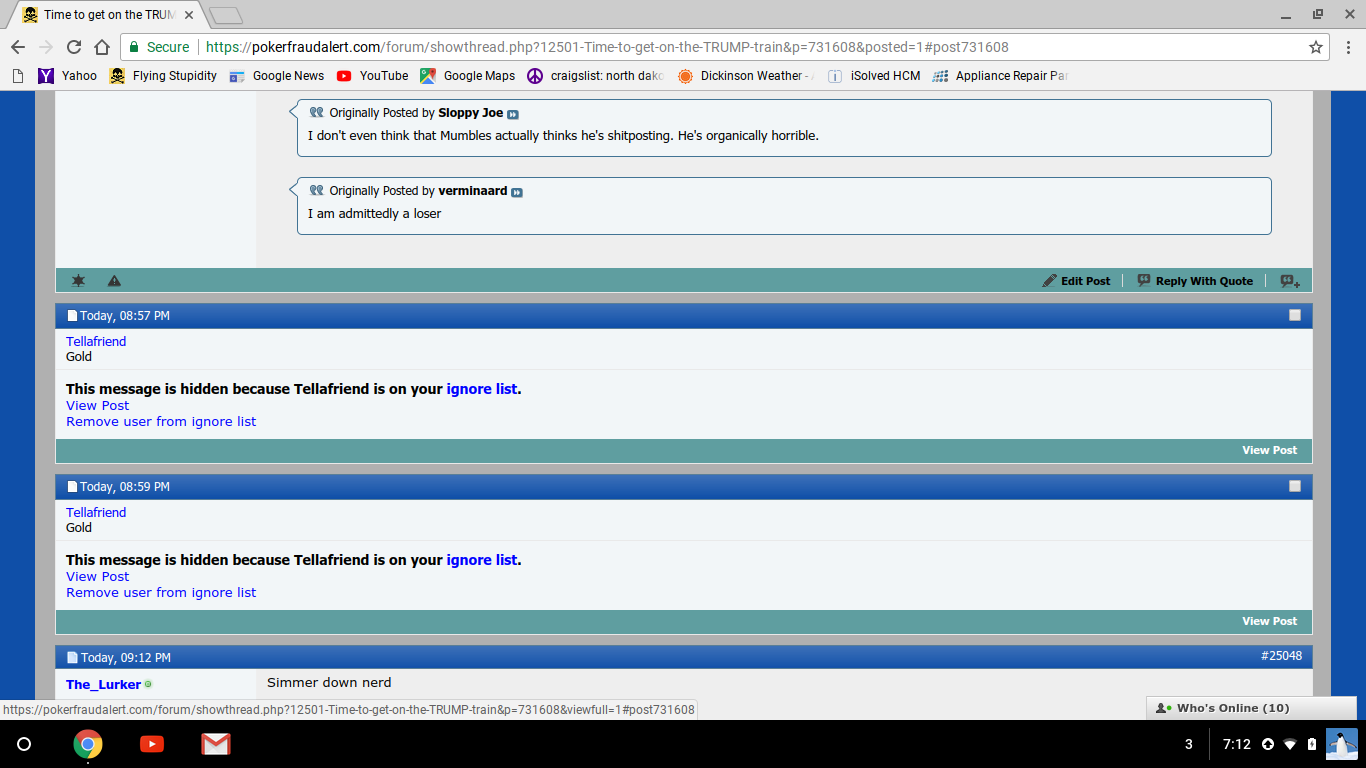Click view-post arrow next to Sloppy Joe
Viewport: 1366px width, 768px height.
click(513, 114)
